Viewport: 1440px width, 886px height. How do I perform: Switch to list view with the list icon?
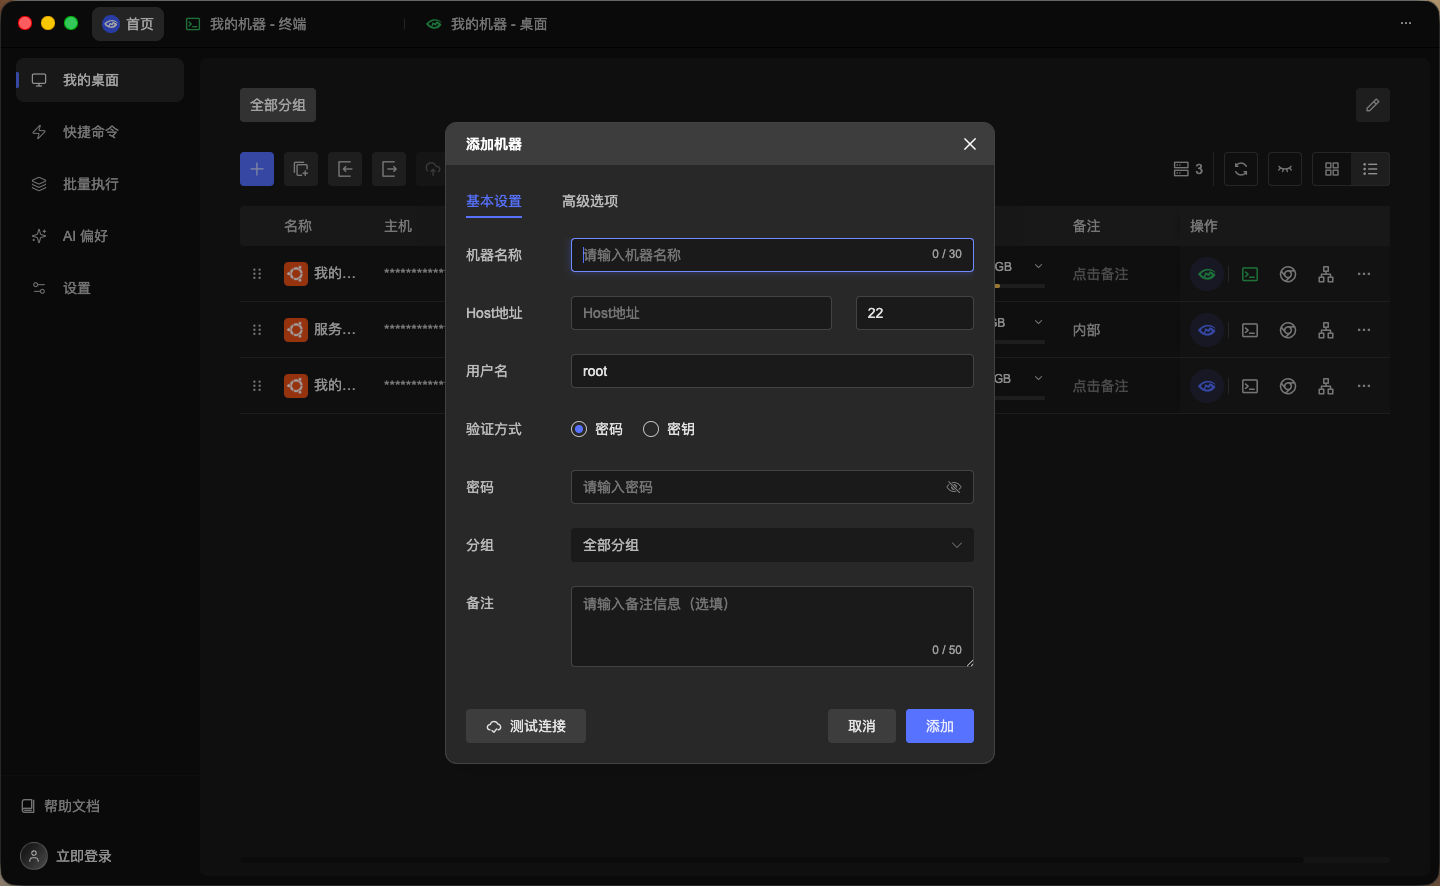[x=1370, y=169]
